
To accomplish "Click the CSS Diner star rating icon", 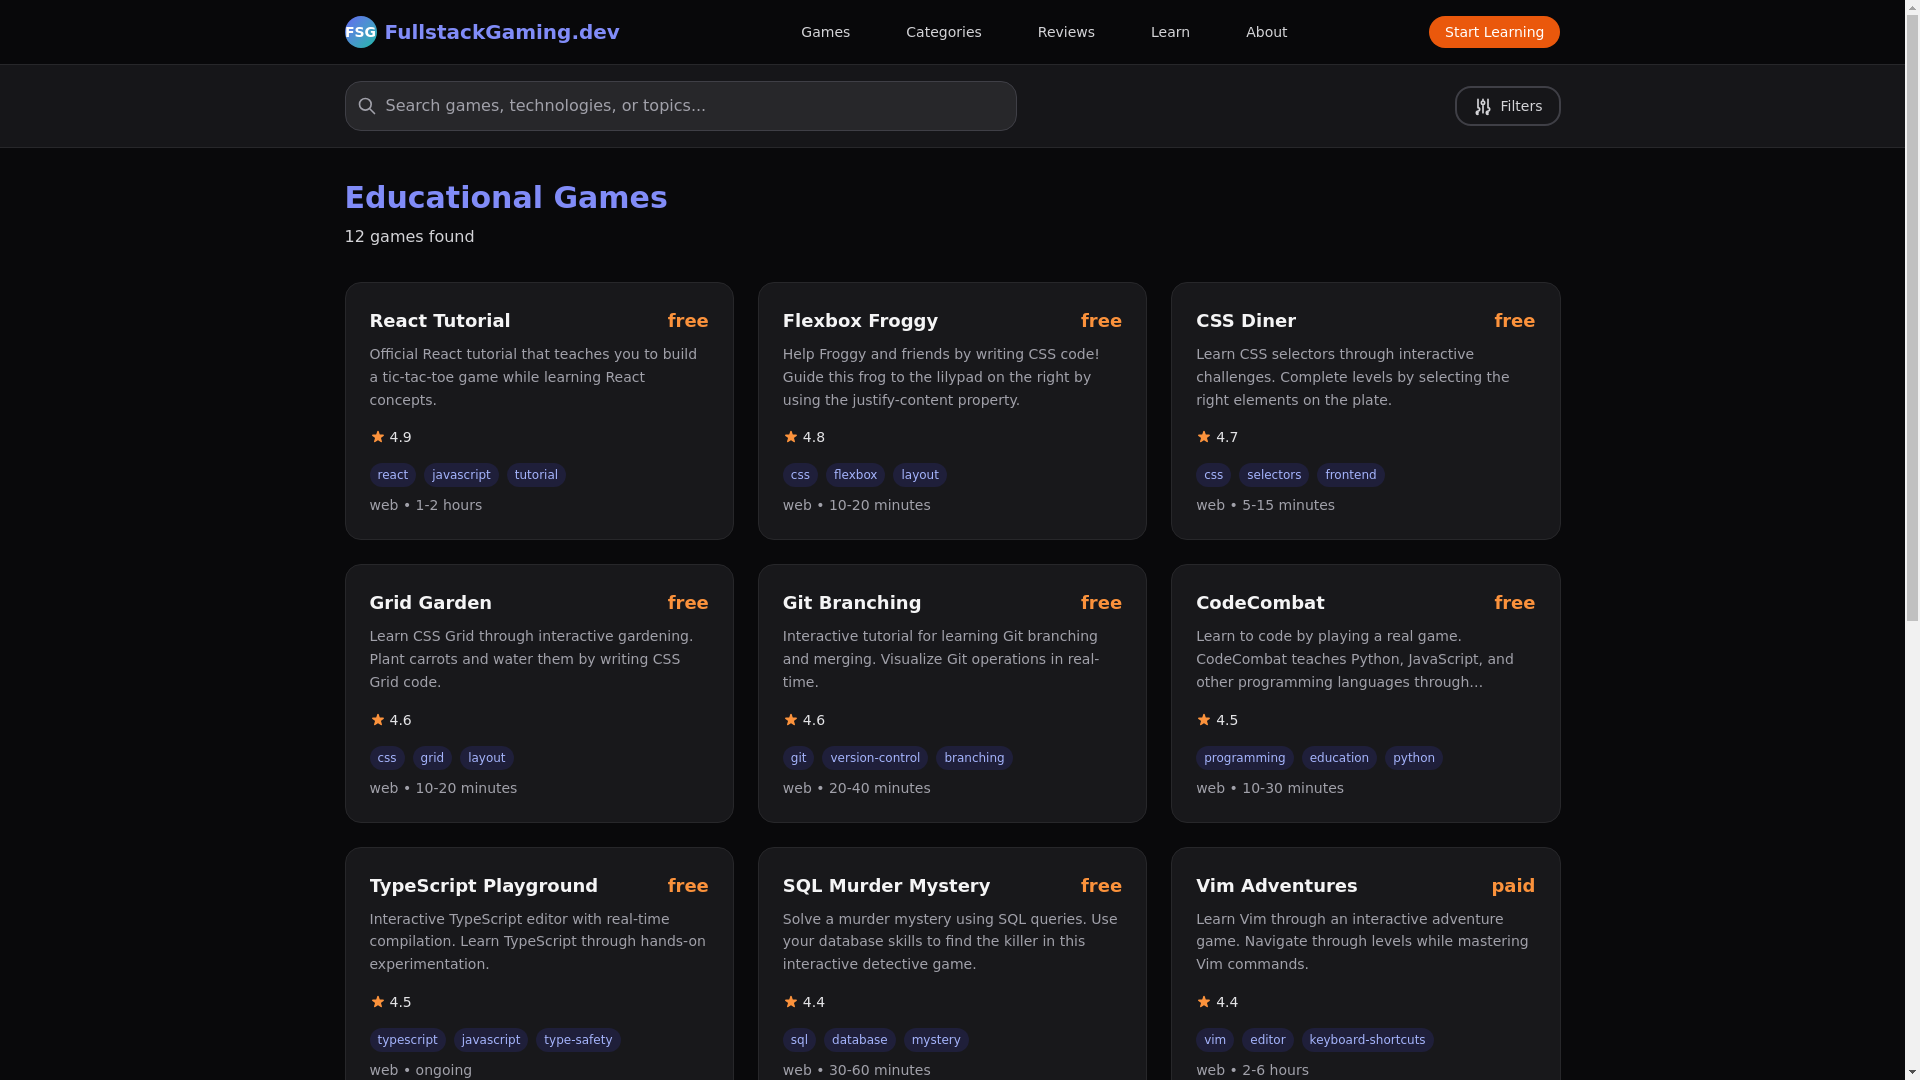I will click(1203, 437).
